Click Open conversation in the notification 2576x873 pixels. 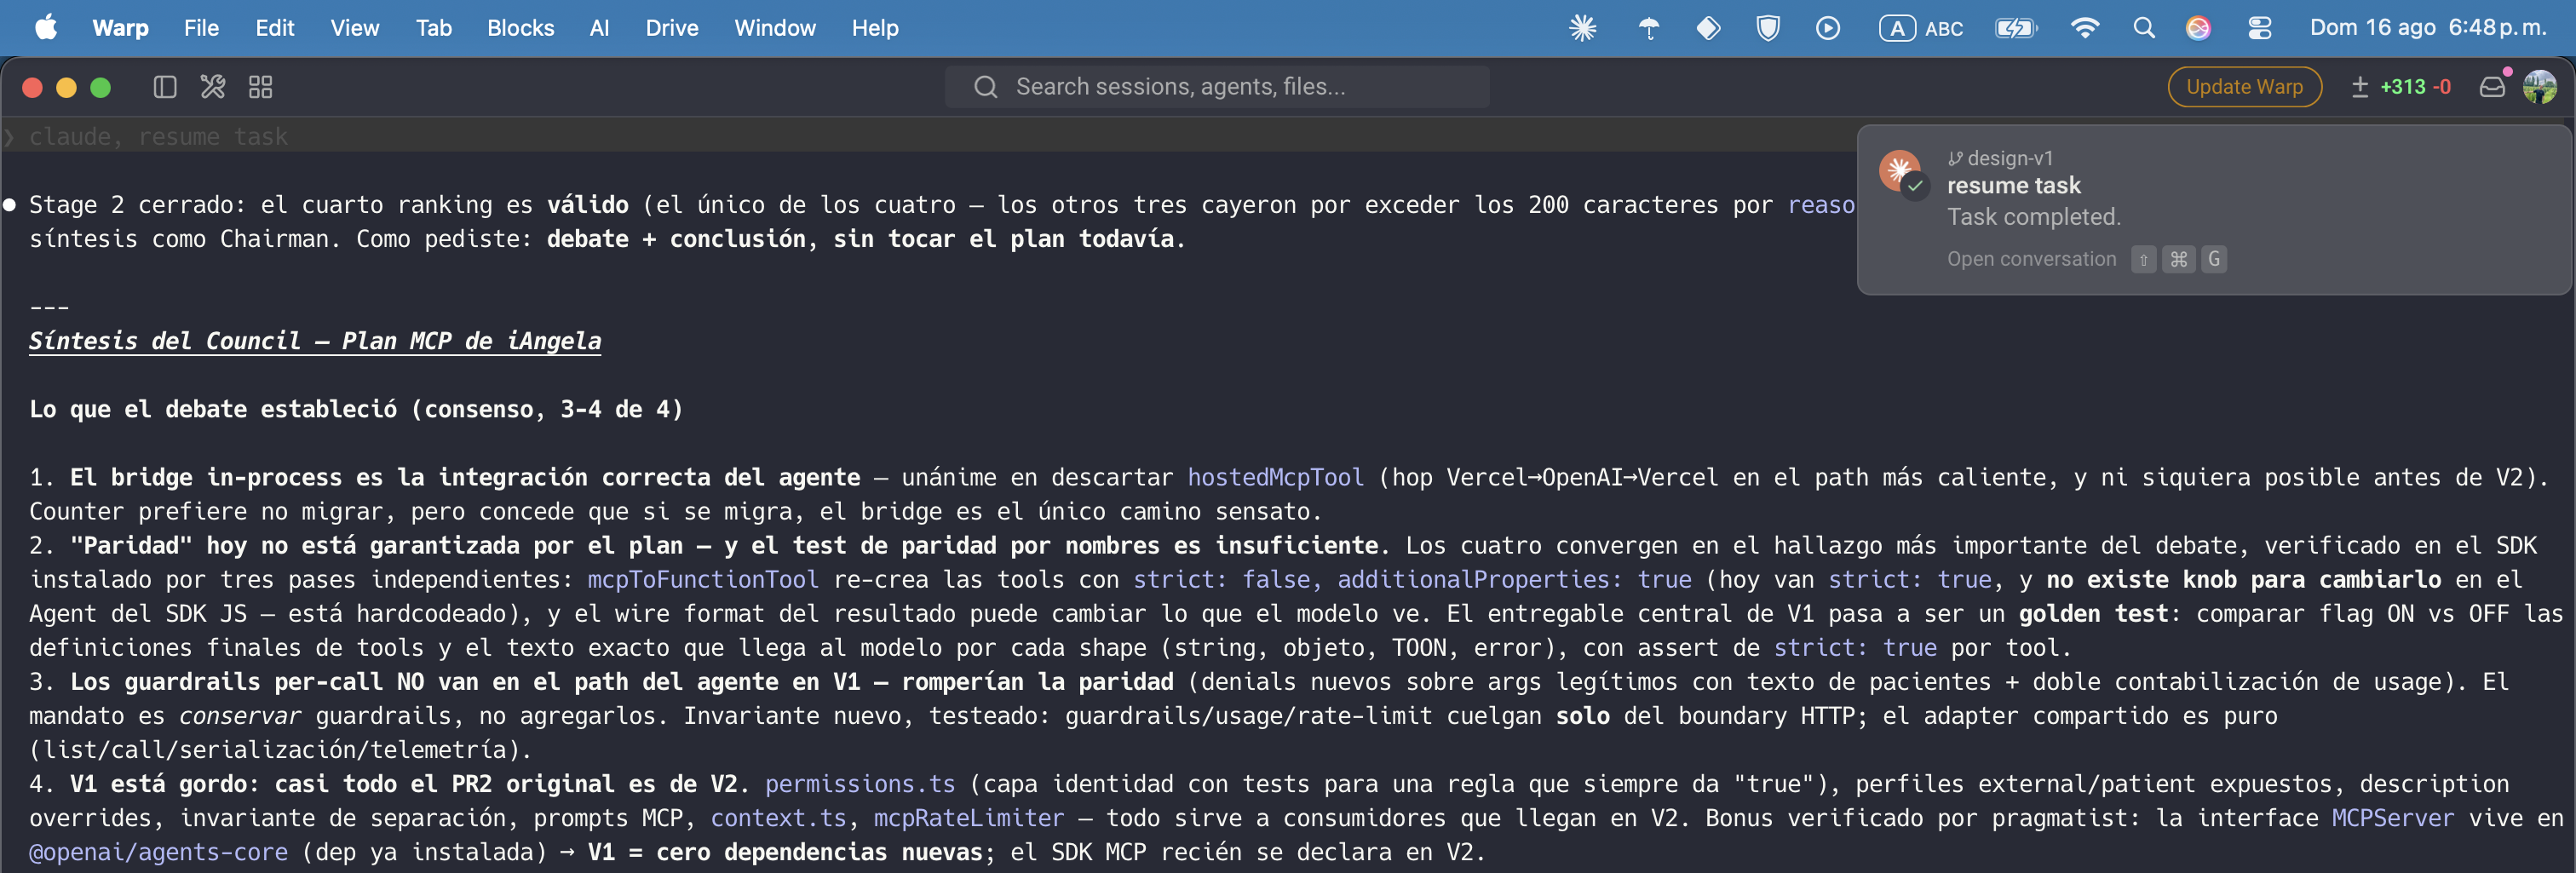tap(2031, 259)
